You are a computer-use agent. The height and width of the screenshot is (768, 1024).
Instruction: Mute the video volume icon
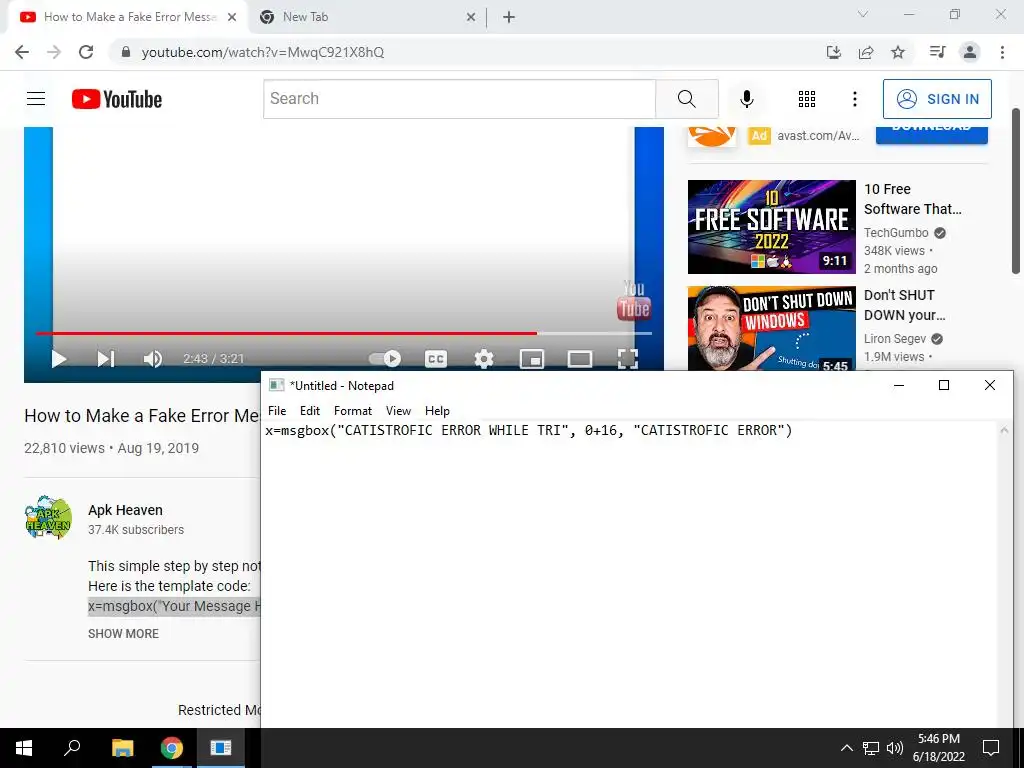point(153,359)
